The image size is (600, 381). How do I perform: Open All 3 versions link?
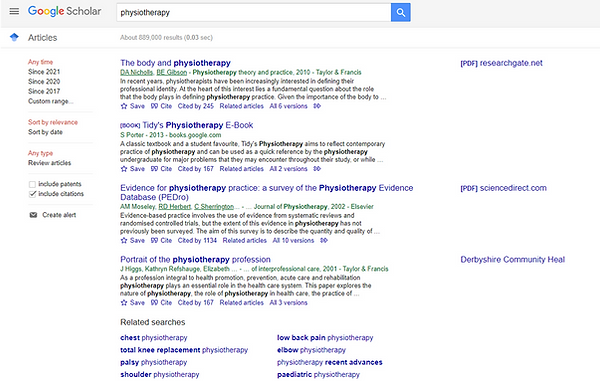click(289, 303)
